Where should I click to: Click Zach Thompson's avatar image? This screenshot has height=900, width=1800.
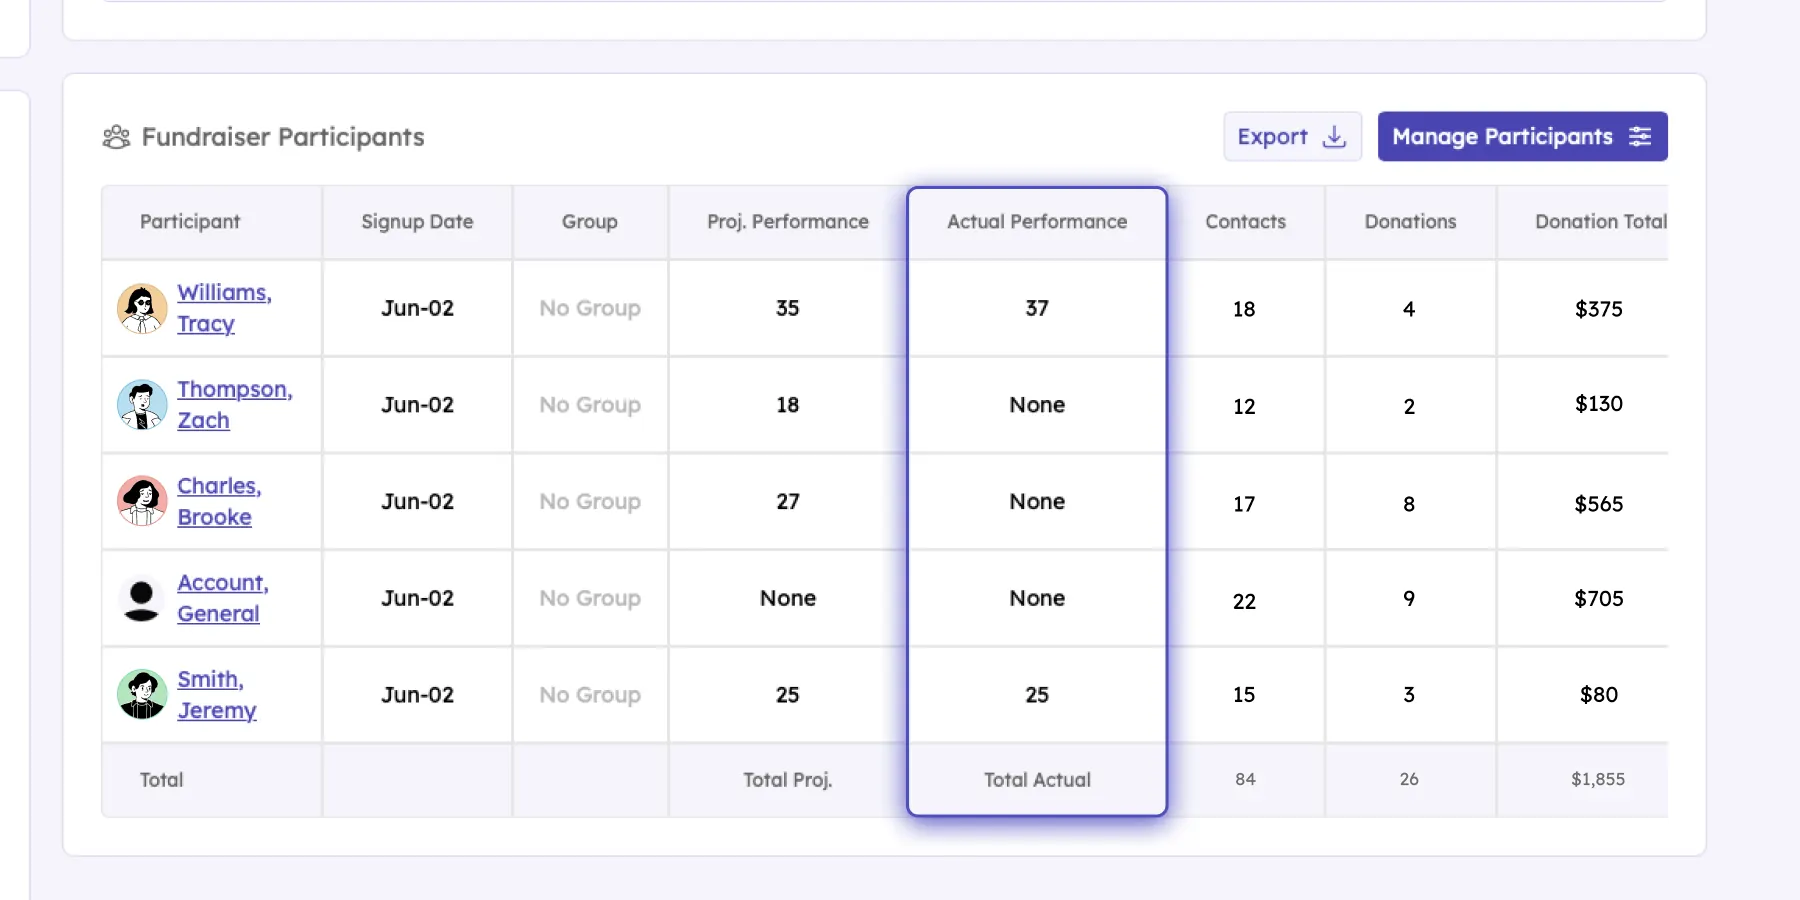coord(142,405)
